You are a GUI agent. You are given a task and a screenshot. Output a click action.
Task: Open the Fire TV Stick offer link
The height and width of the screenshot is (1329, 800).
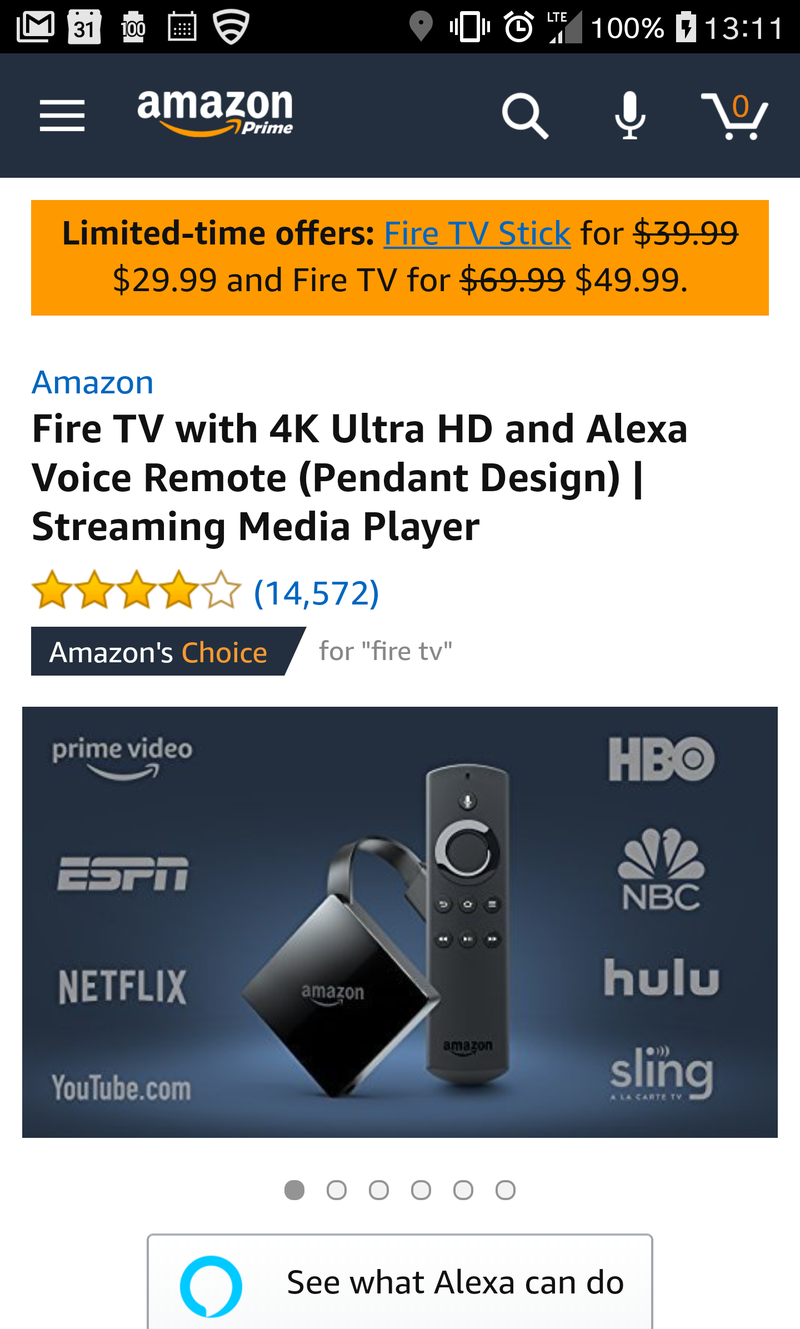click(x=477, y=233)
